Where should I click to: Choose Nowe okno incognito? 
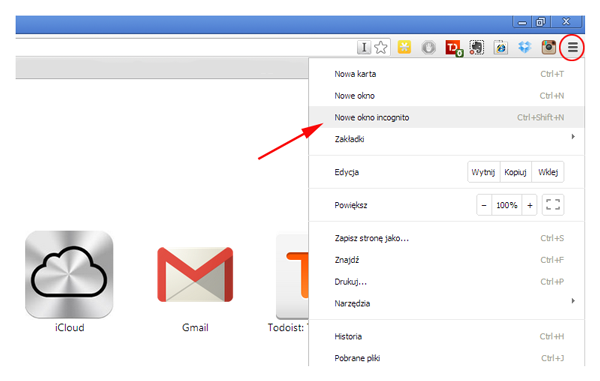point(446,117)
